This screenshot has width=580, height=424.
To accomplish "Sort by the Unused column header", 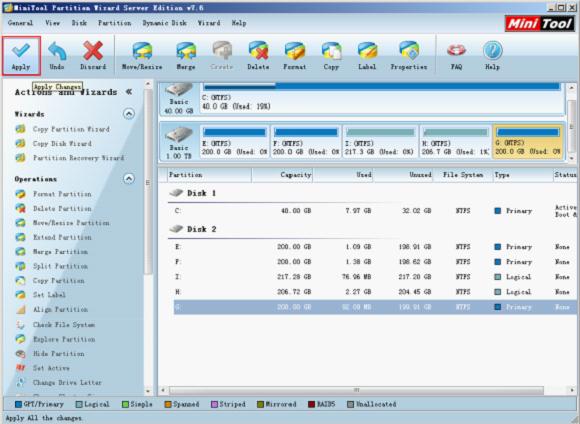I will click(403, 175).
